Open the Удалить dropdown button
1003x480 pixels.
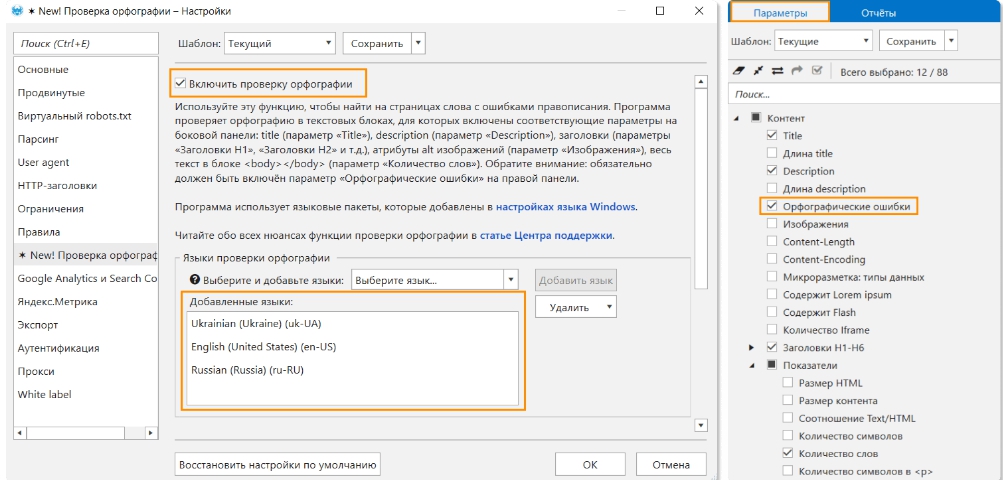pyautogui.click(x=575, y=308)
